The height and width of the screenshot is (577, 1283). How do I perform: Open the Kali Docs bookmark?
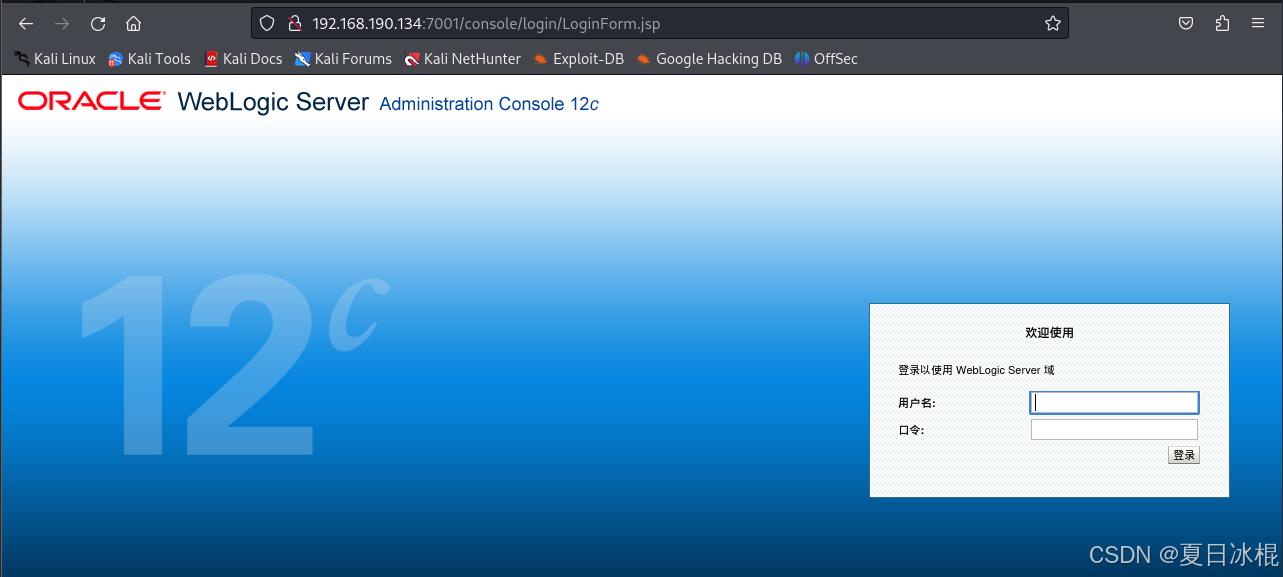(243, 59)
